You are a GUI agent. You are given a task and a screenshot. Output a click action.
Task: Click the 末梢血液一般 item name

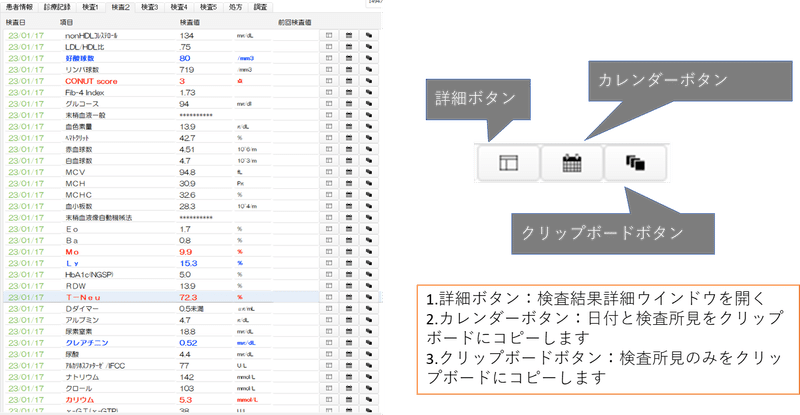(85, 115)
